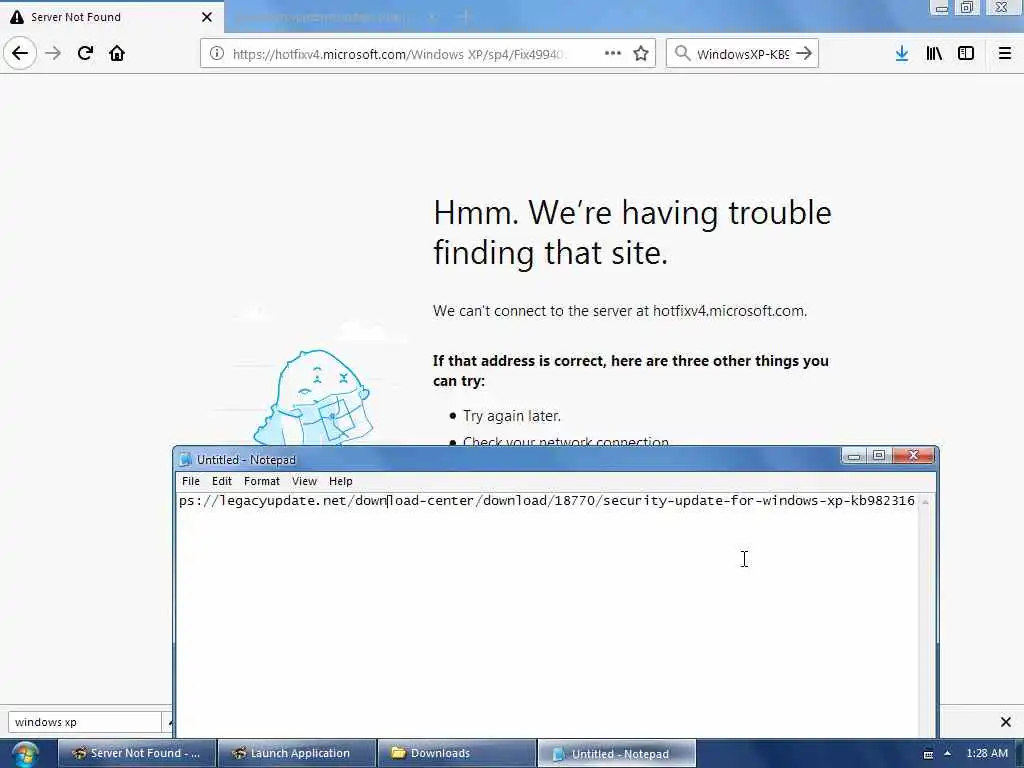This screenshot has height=768, width=1024.
Task: Open the Windows Start orb
Action: point(25,754)
